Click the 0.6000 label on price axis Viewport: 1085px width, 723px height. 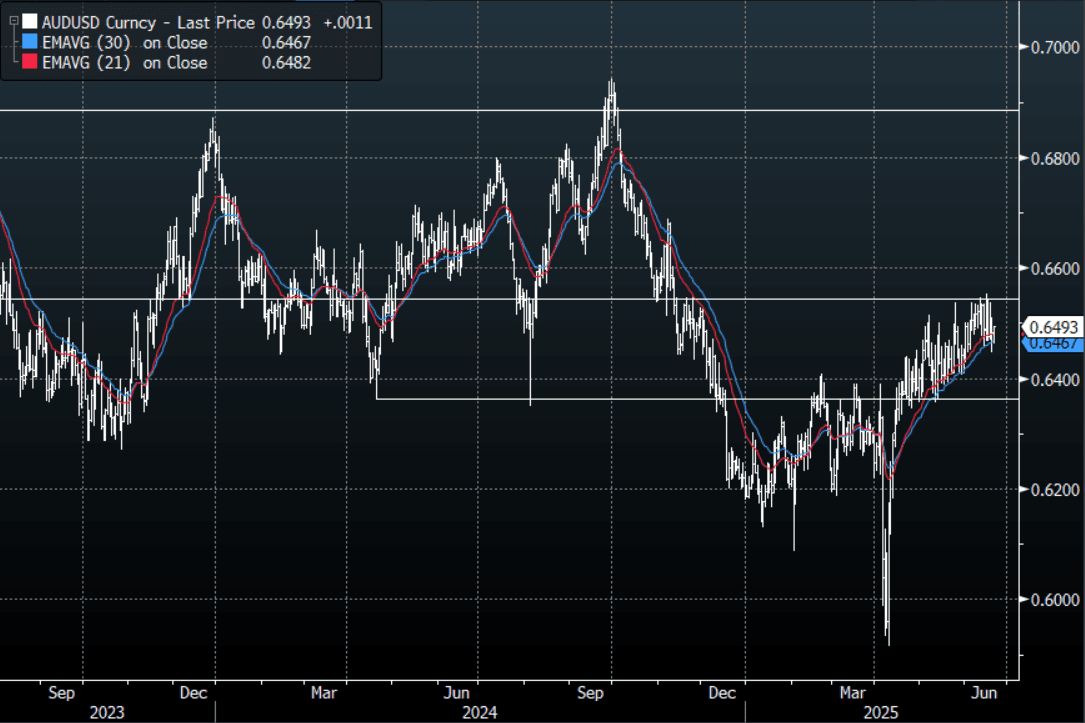pos(1052,600)
